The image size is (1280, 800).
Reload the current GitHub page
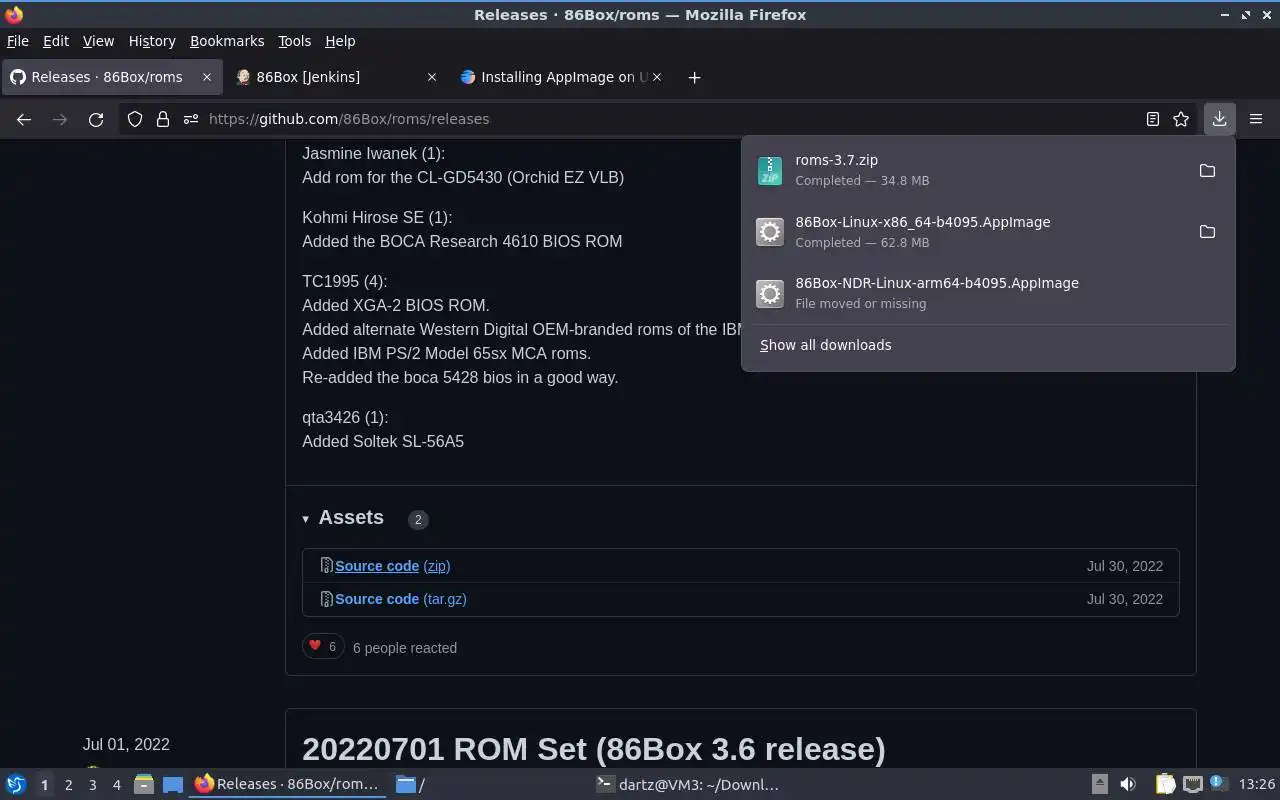[96, 119]
